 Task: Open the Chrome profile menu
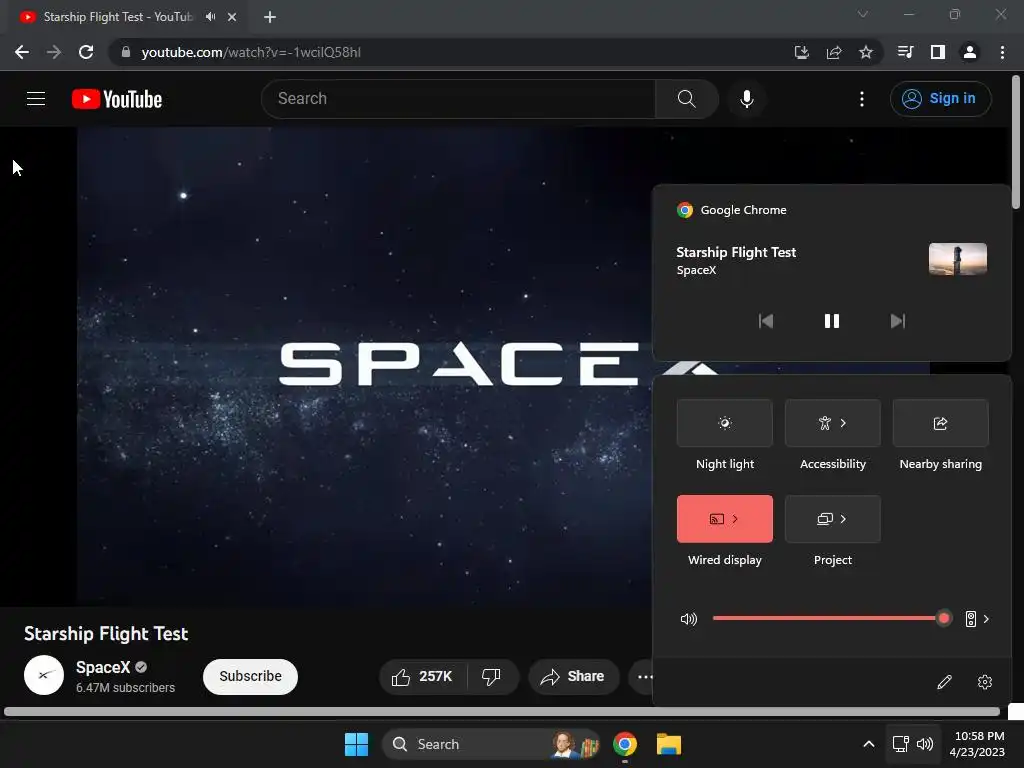click(x=970, y=52)
